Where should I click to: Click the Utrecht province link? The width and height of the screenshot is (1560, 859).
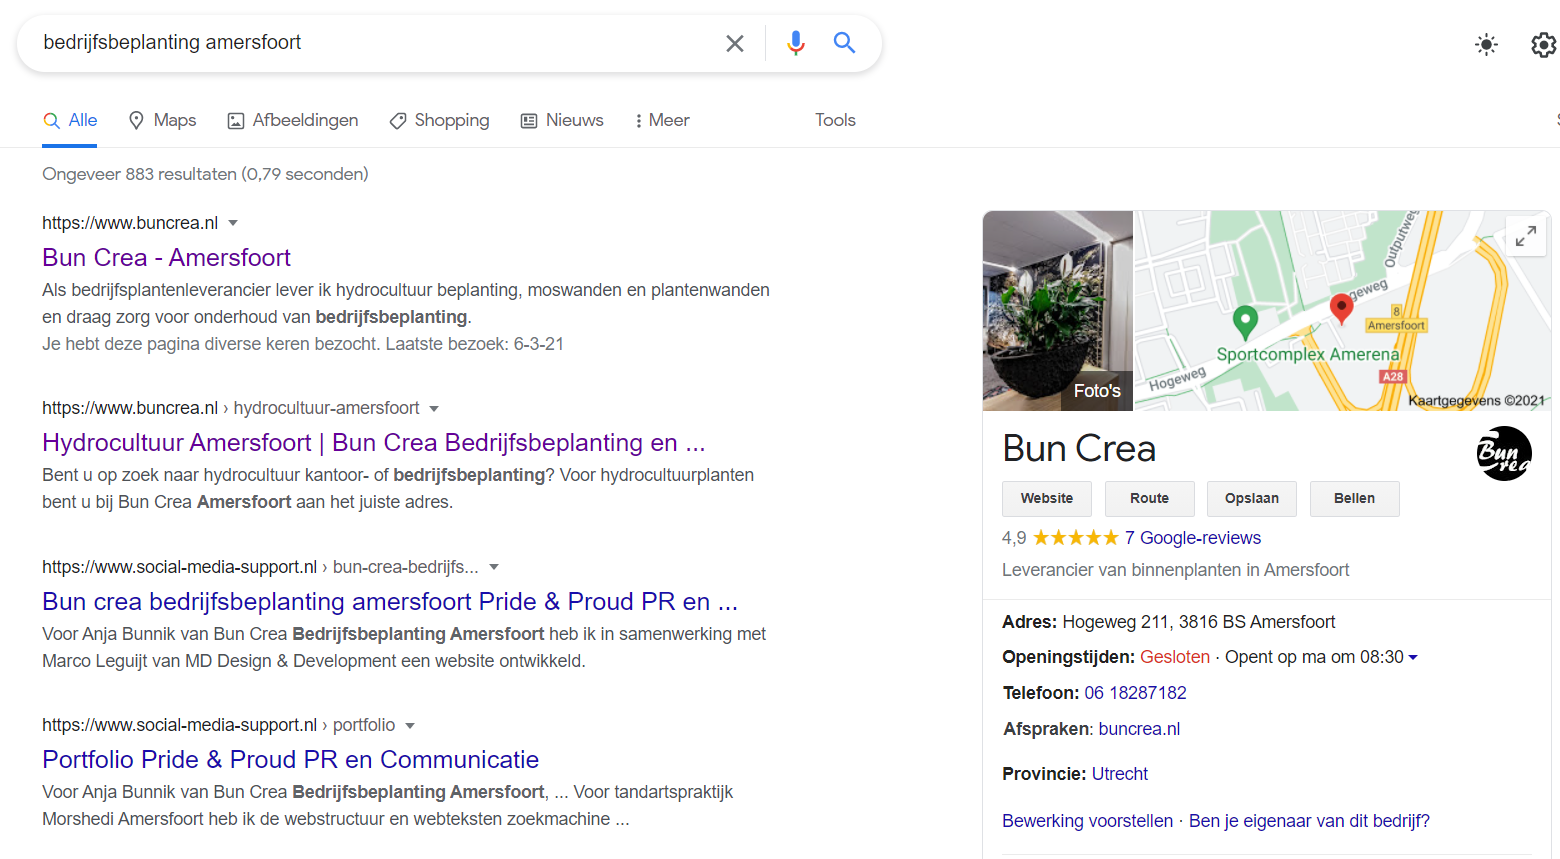point(1120,774)
